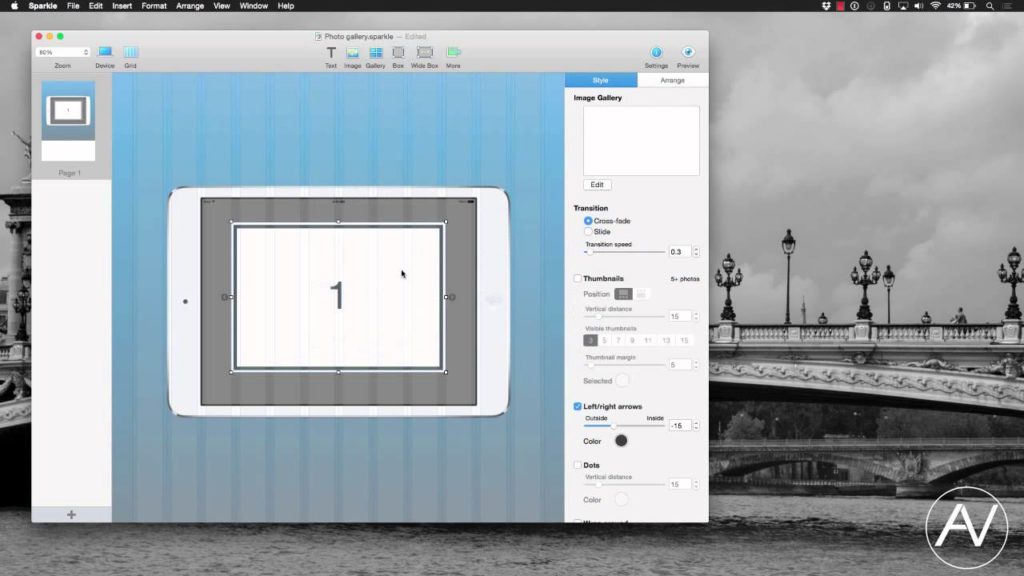Open the More toolbar item
The height and width of the screenshot is (576, 1024).
pos(453,52)
